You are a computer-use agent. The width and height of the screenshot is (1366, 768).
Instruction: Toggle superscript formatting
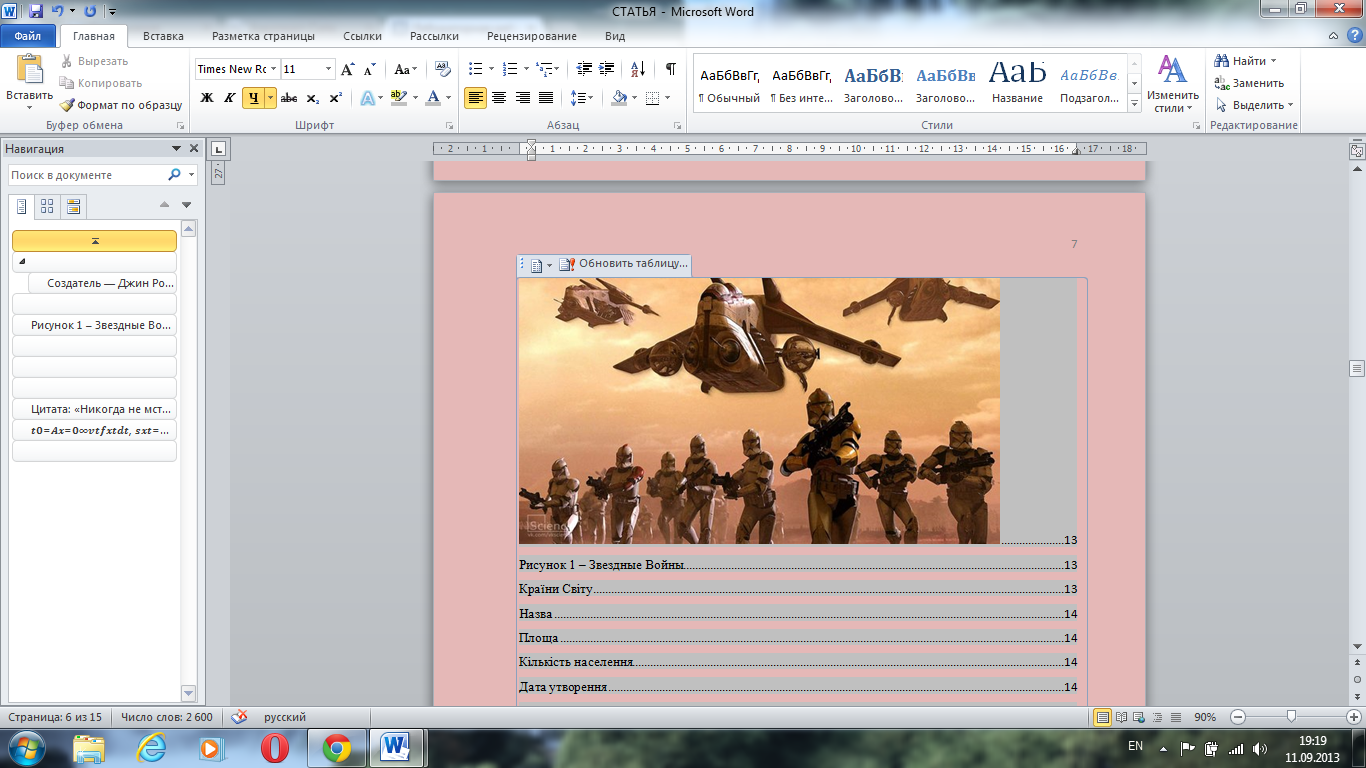(335, 98)
